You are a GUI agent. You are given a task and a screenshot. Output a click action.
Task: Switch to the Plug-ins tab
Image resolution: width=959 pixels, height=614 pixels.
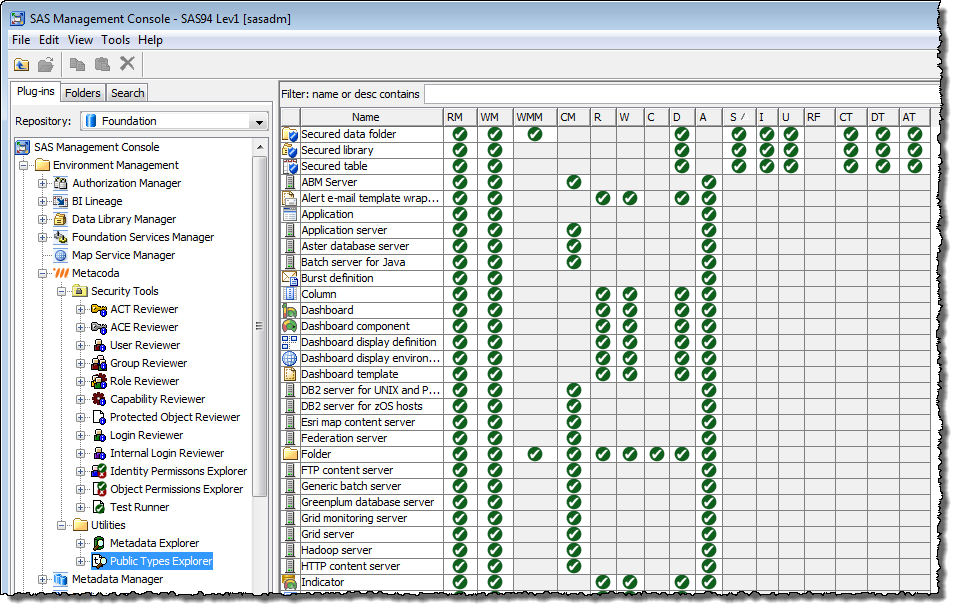tap(35, 92)
